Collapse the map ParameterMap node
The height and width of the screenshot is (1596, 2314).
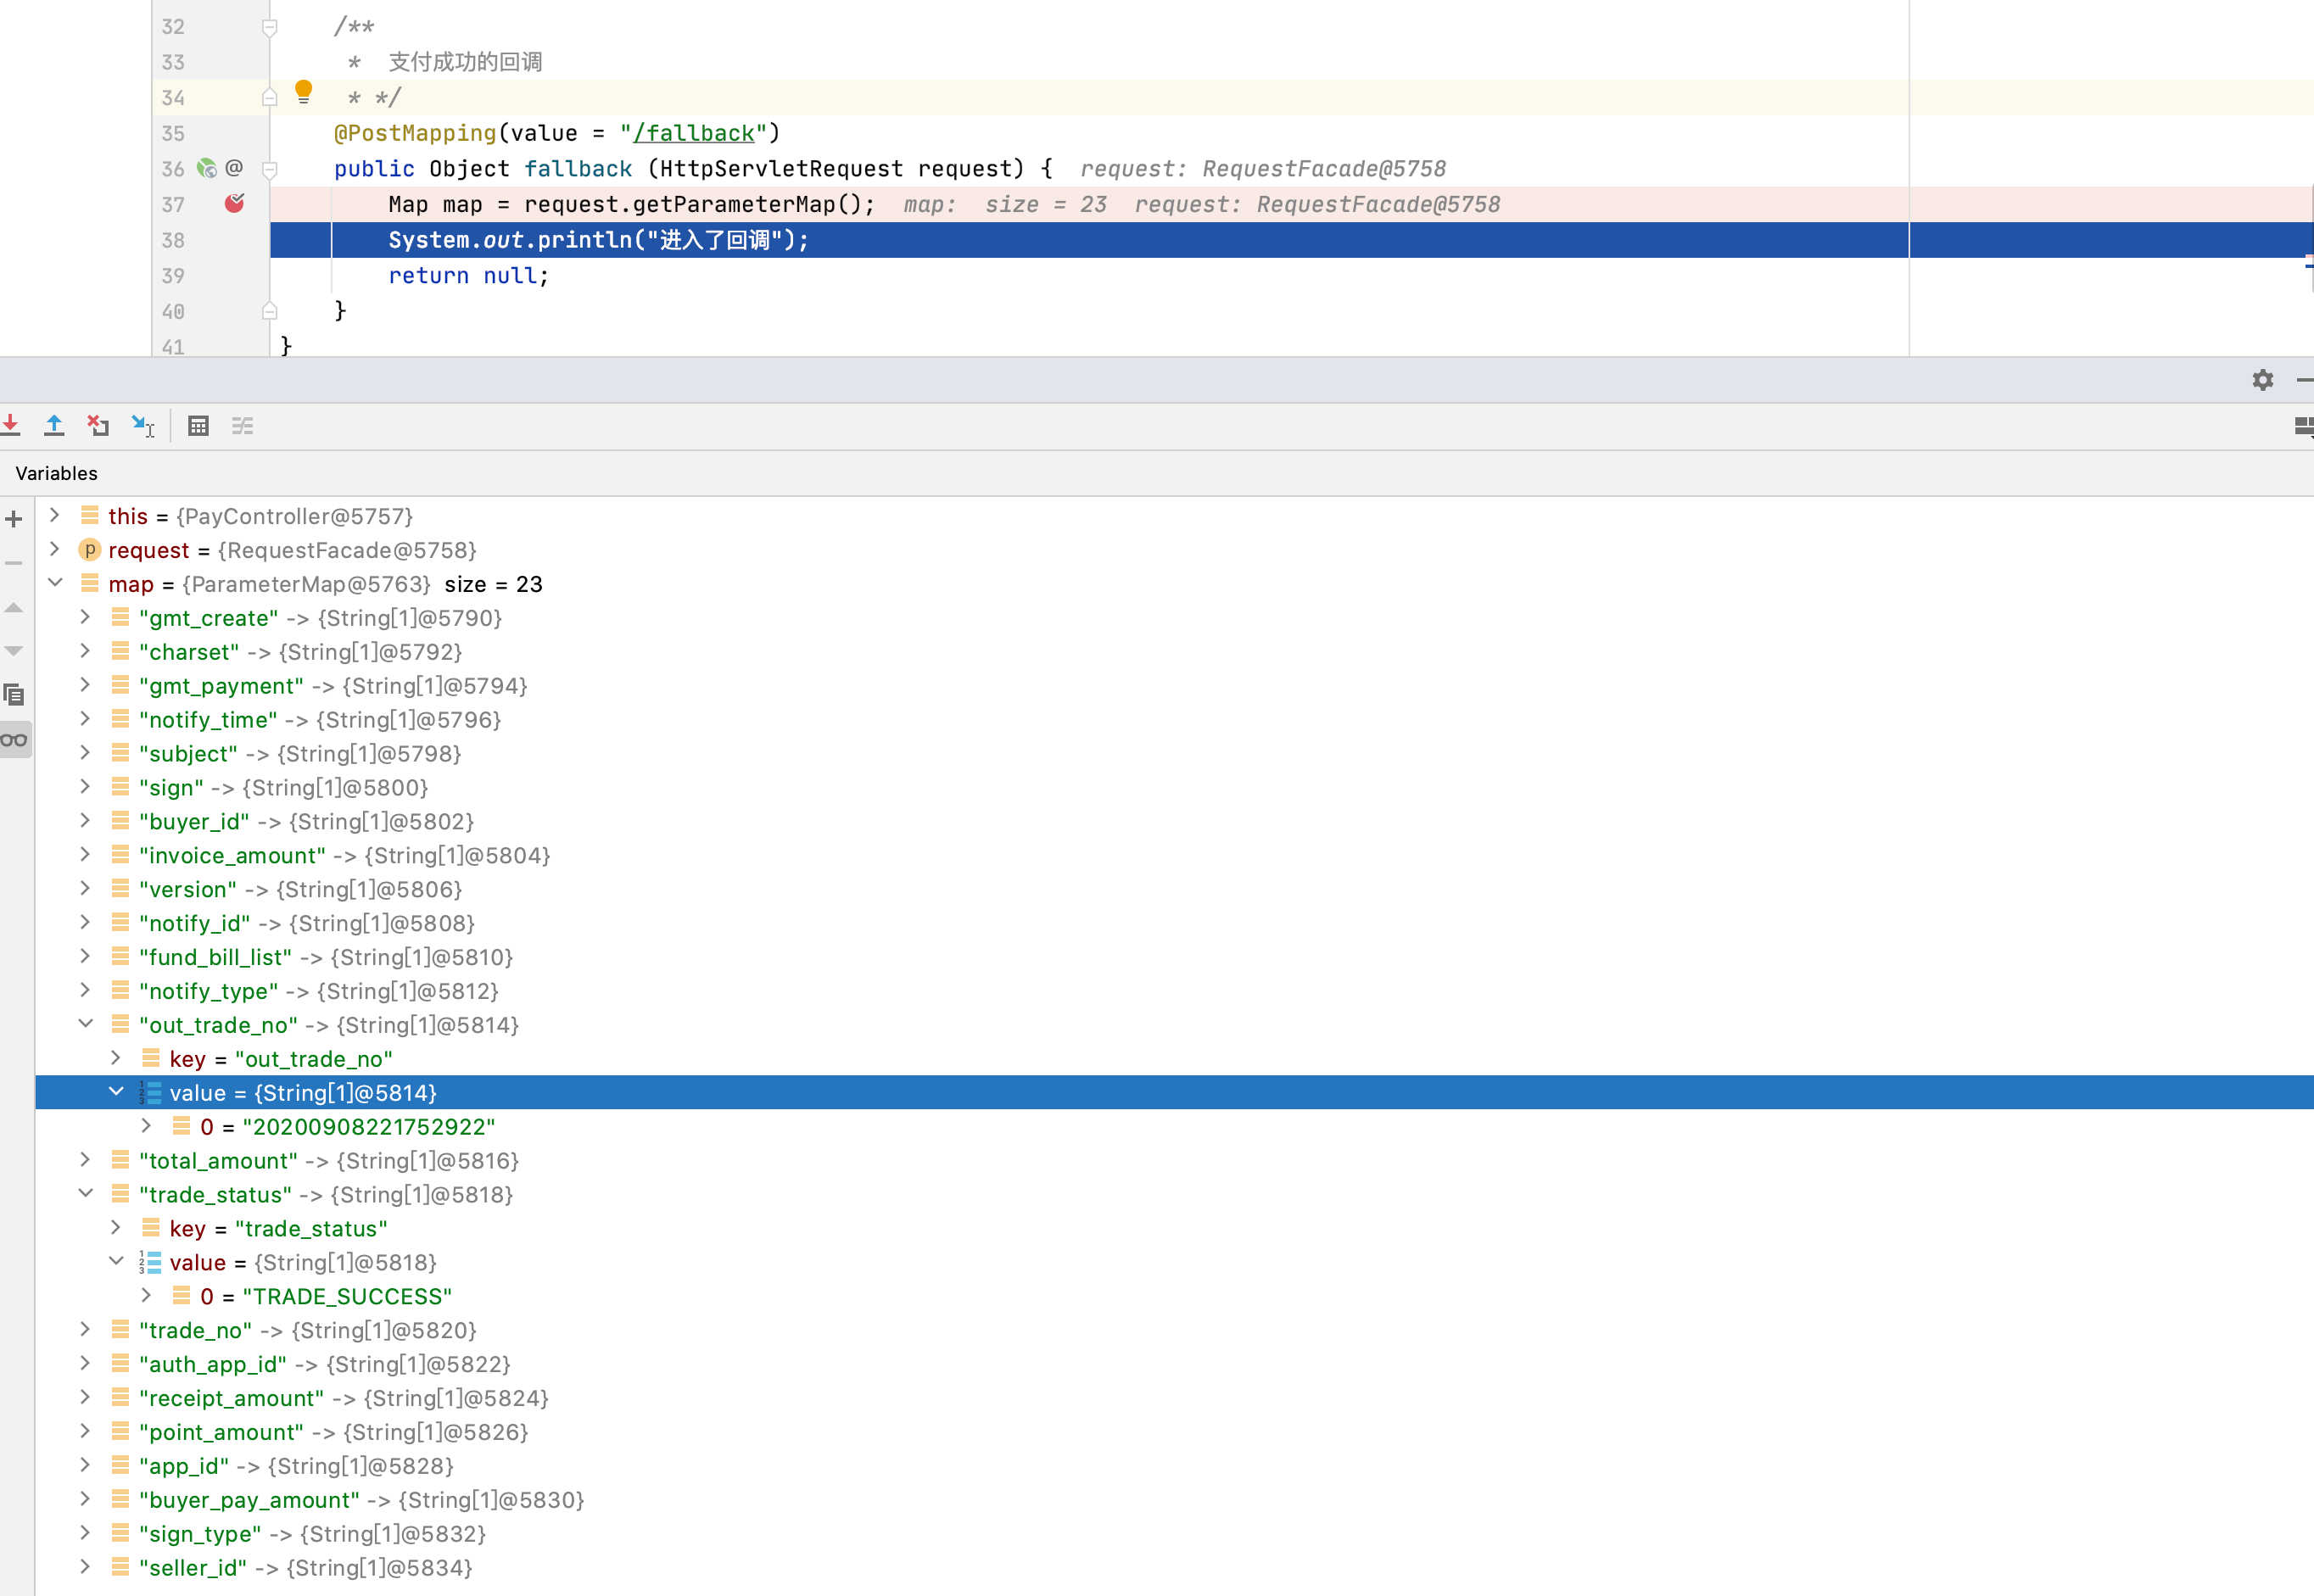click(x=55, y=584)
